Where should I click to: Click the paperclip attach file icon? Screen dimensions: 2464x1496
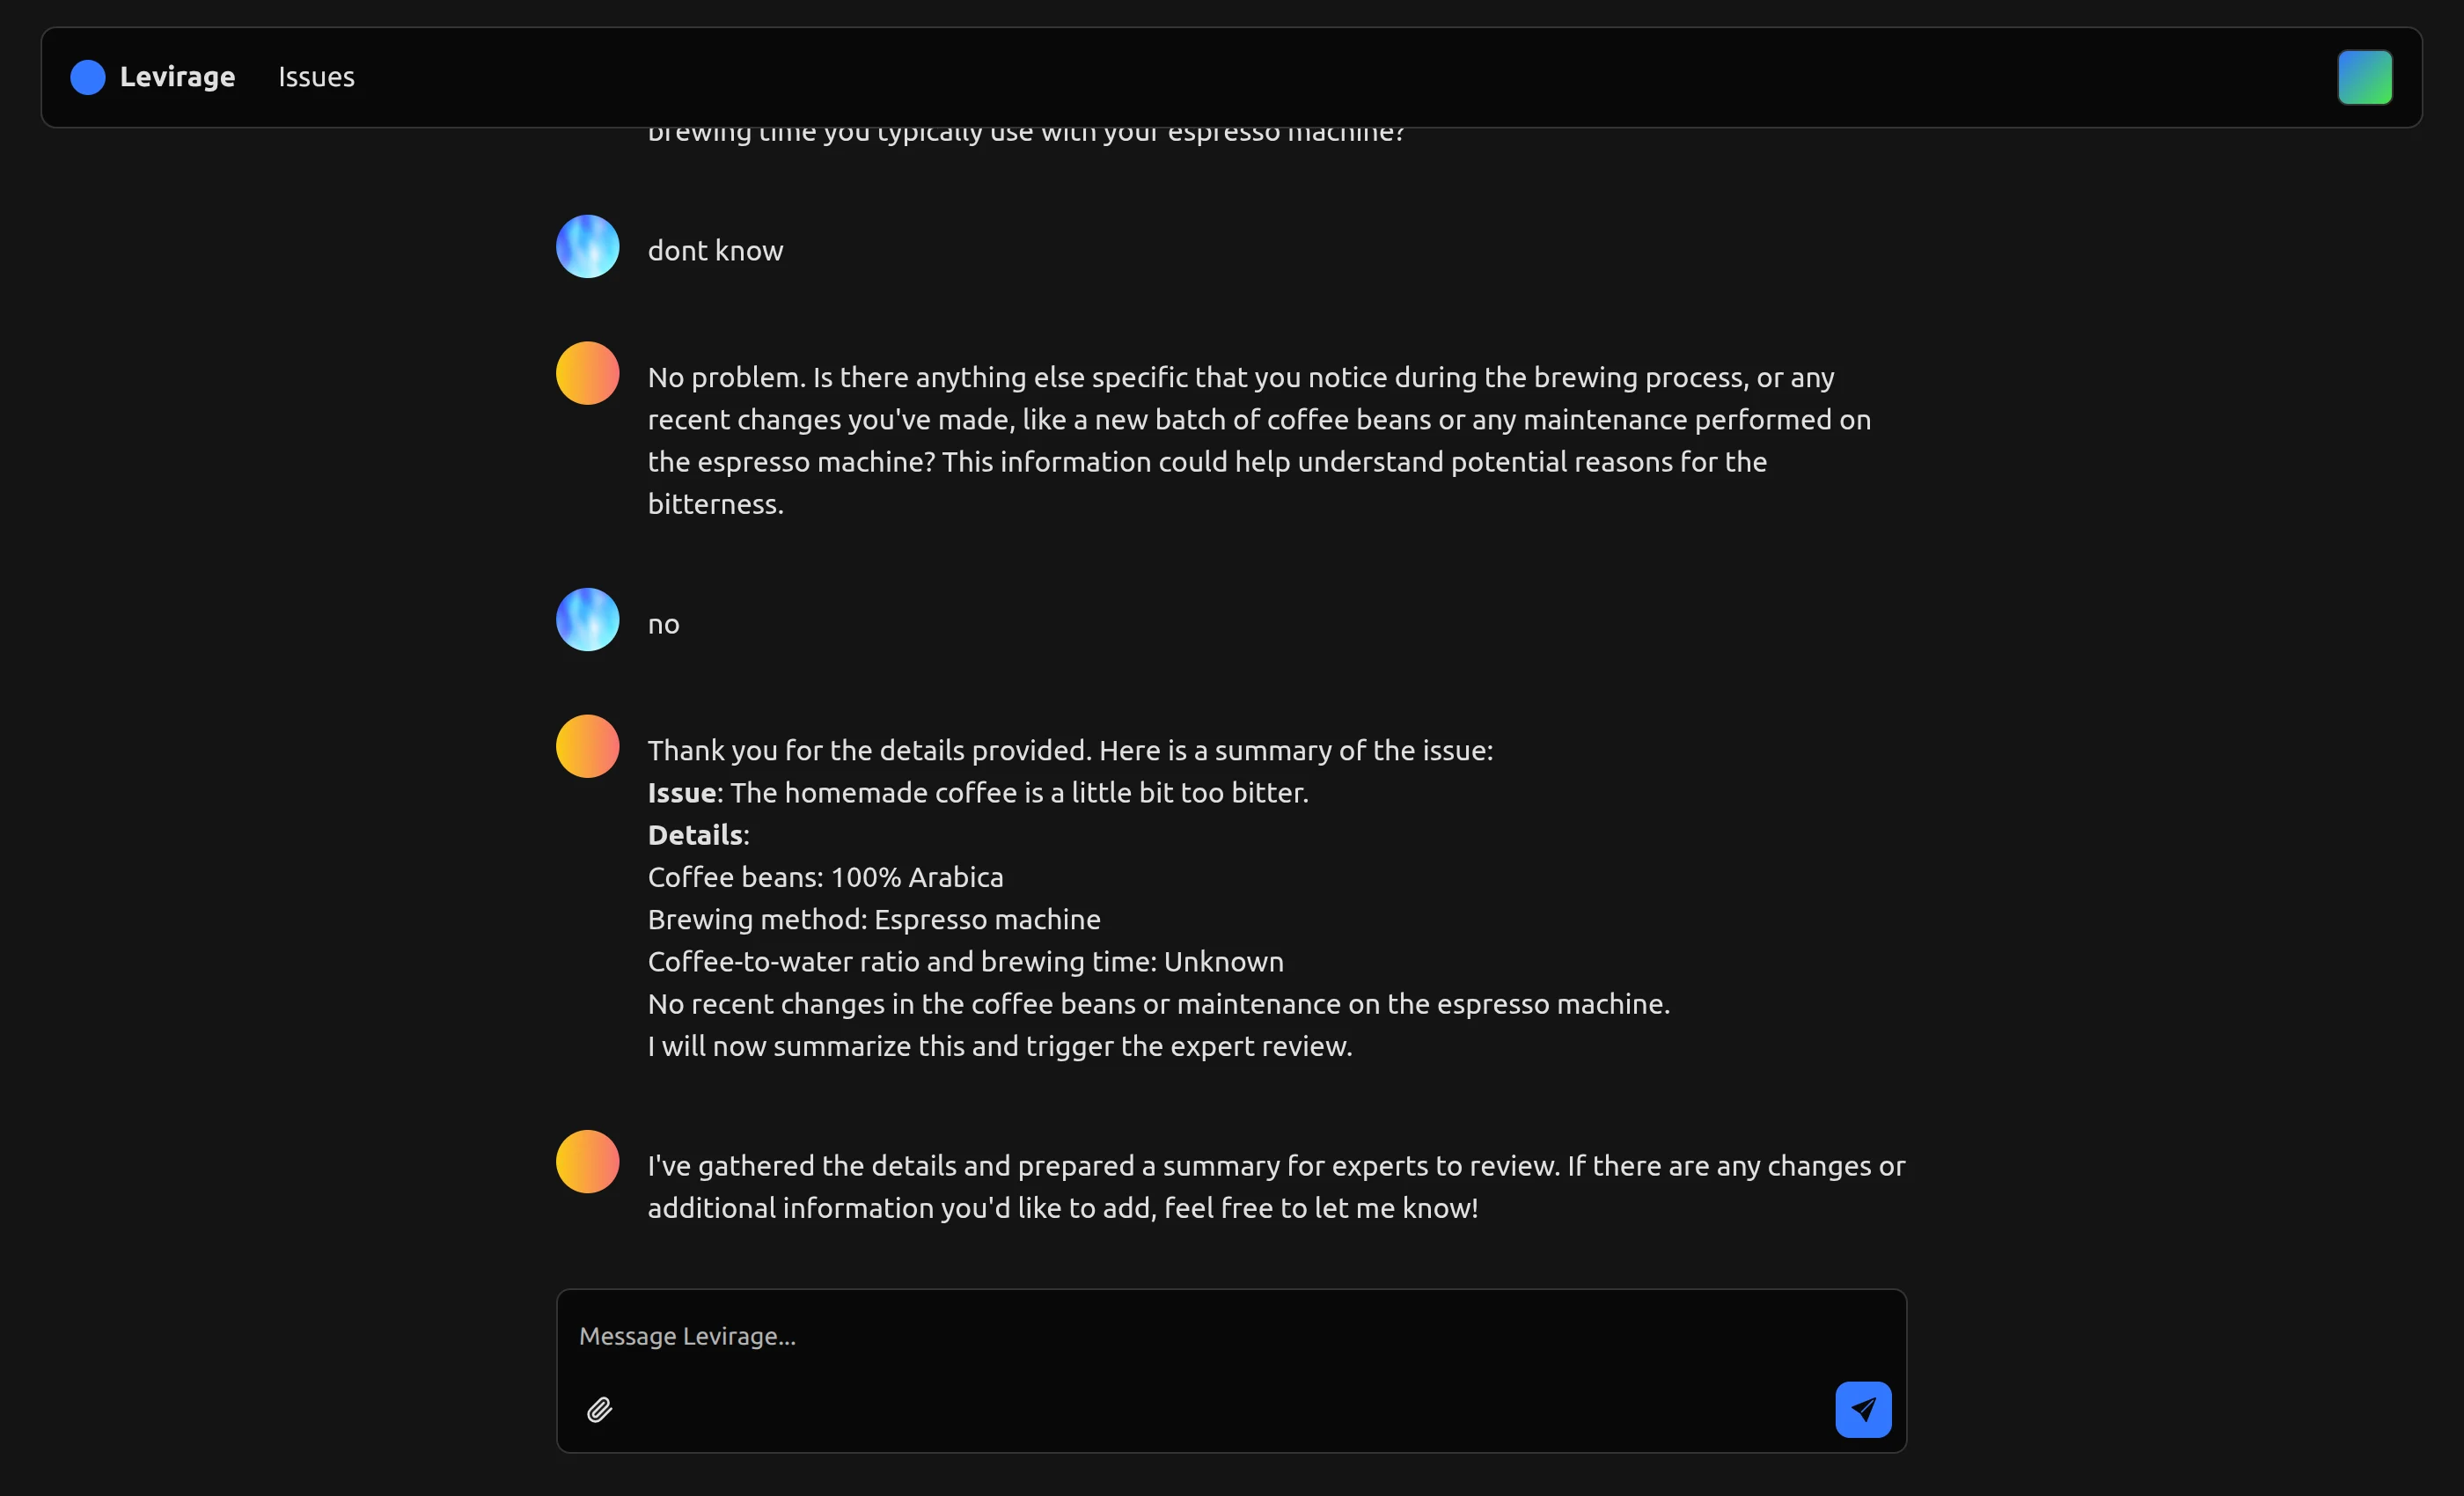pos(599,1409)
